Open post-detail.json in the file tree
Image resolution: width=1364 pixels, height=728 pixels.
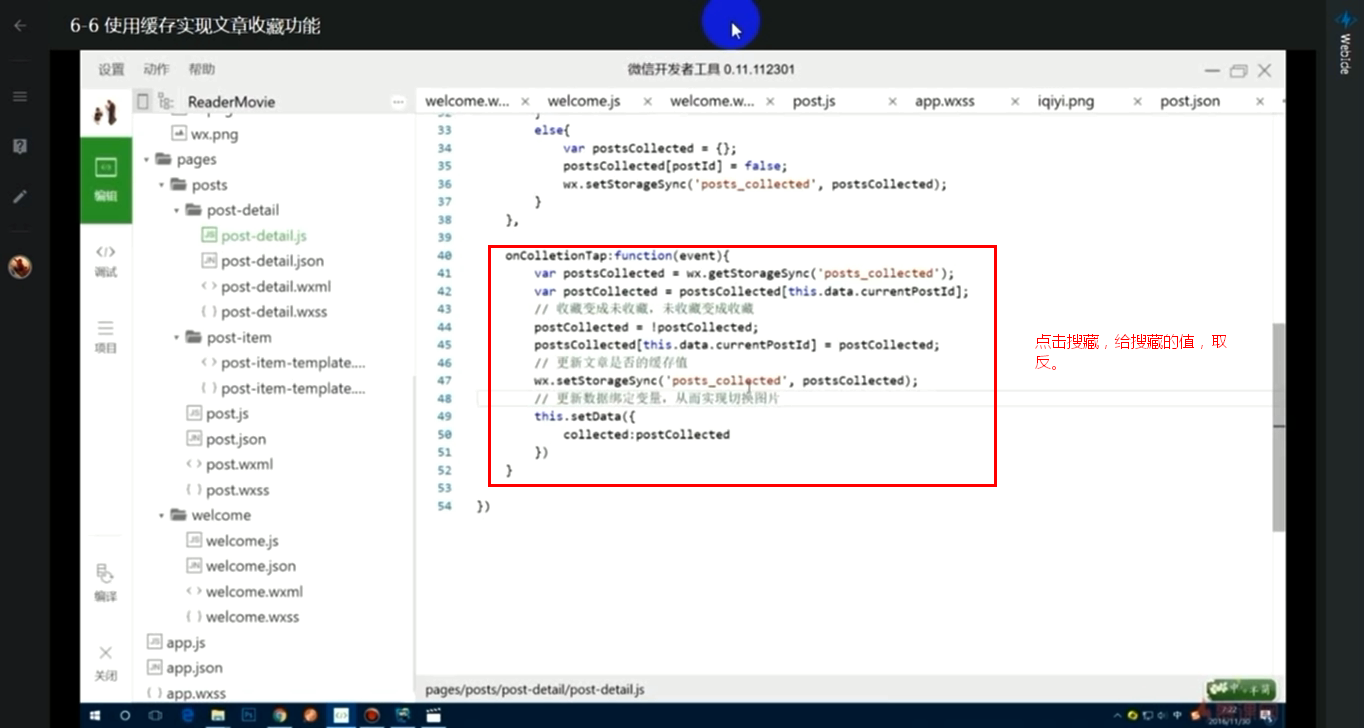[x=272, y=261]
